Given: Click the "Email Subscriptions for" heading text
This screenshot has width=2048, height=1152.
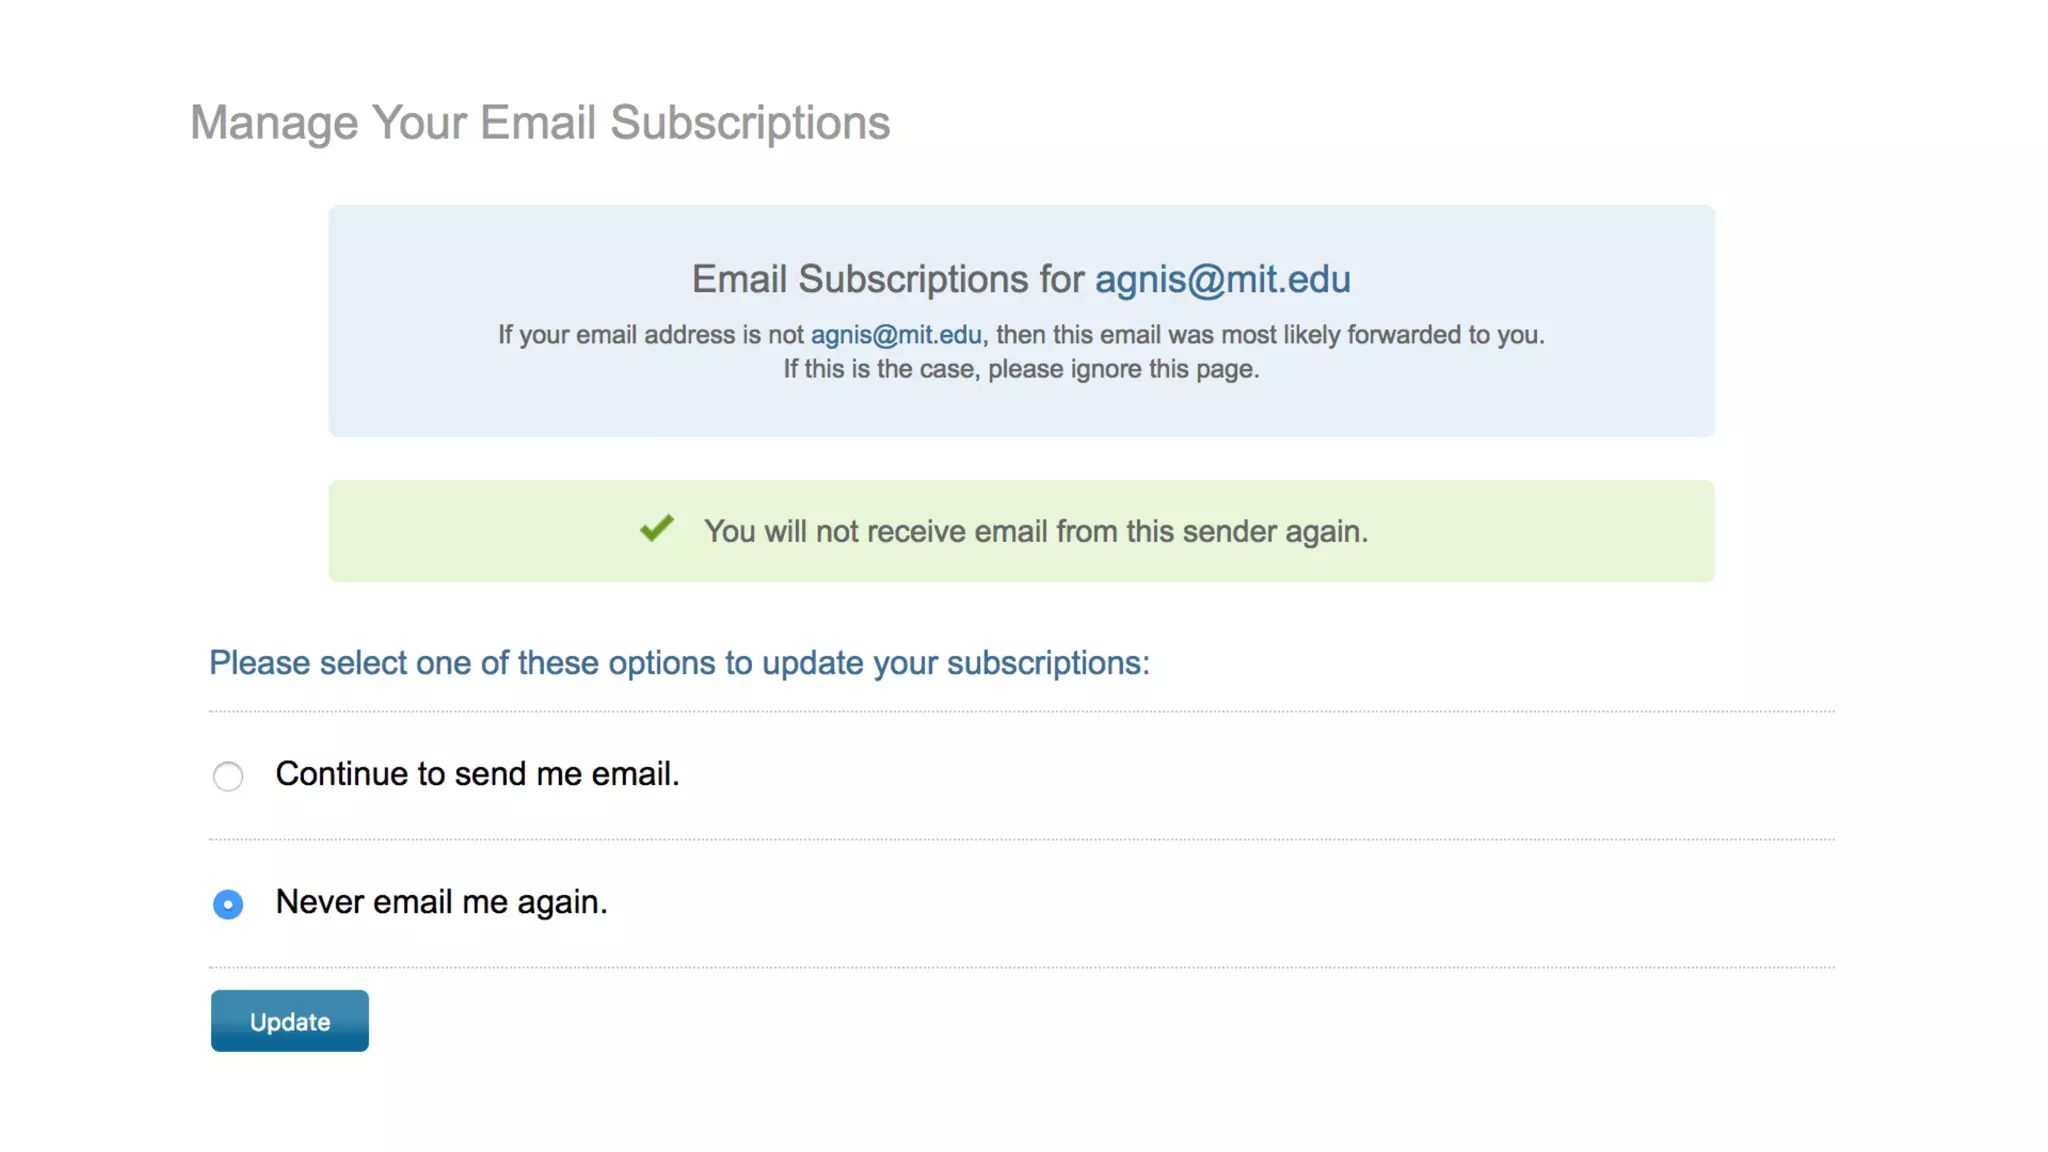Looking at the screenshot, I should coord(888,279).
